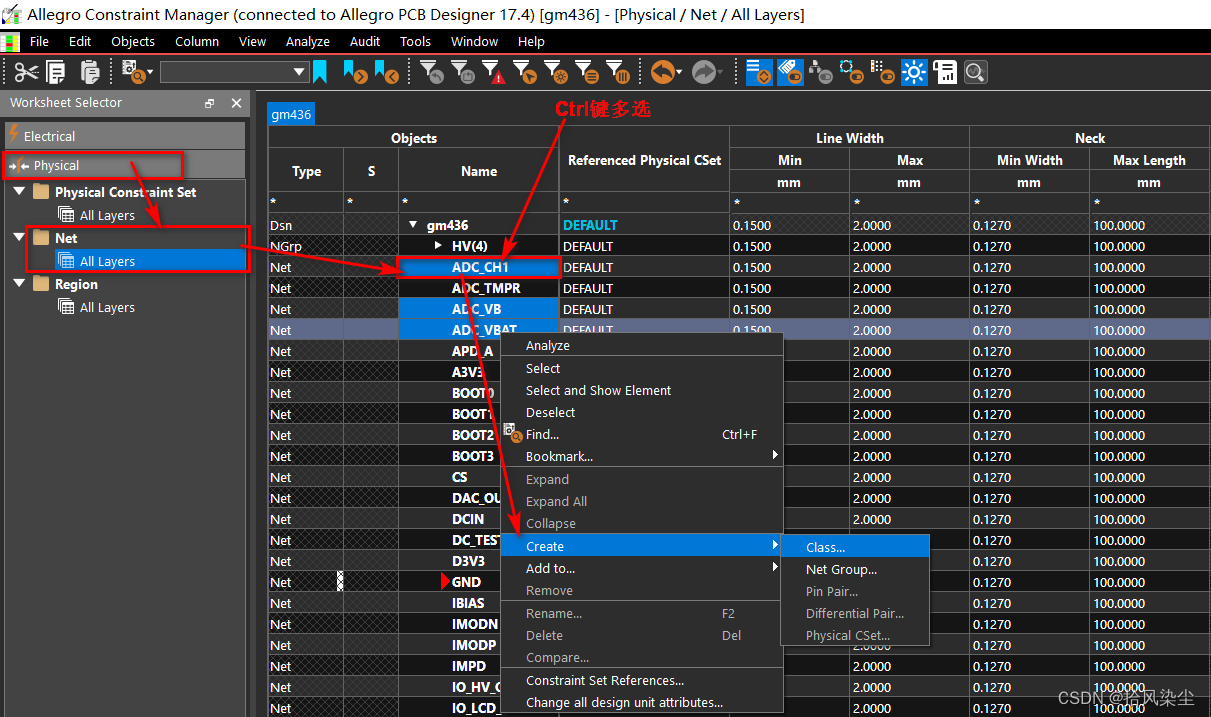Float the Worksheet Selector panel
This screenshot has width=1211, height=717.
[210, 103]
